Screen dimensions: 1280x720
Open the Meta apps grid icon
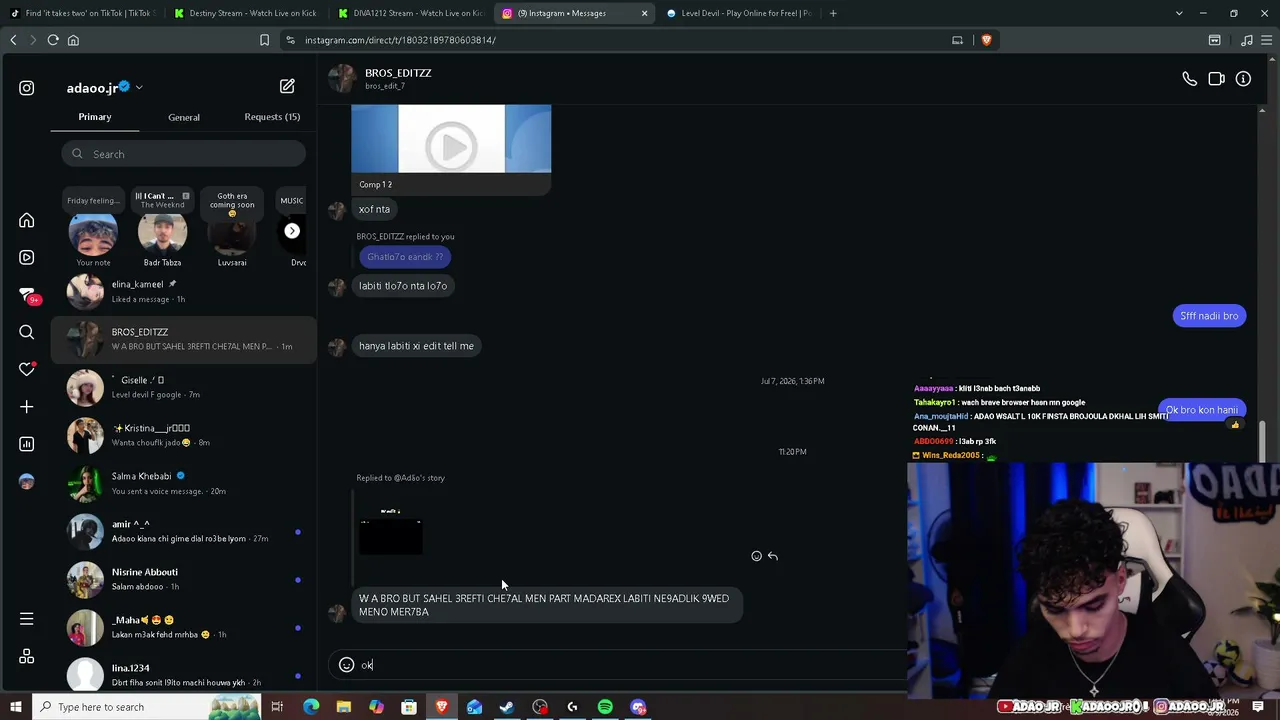pyautogui.click(x=27, y=656)
